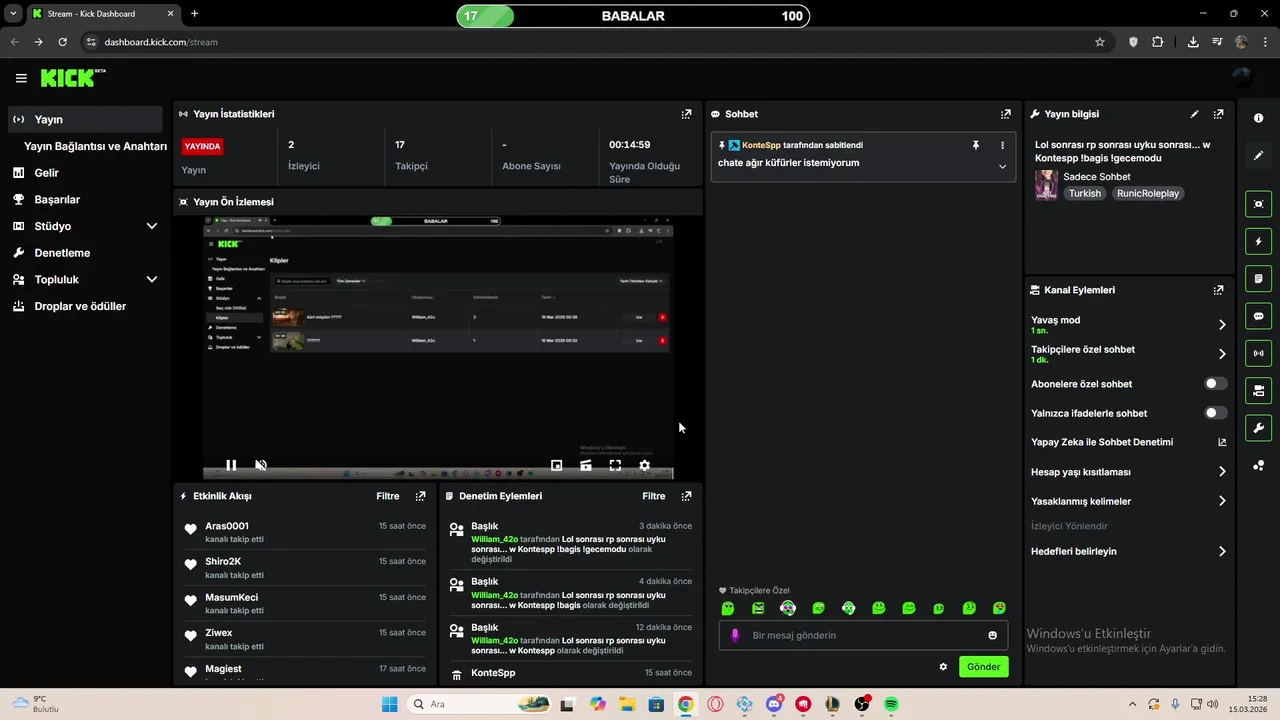Click the purple microphone icon in chat input
The height and width of the screenshot is (720, 1280).
(735, 635)
